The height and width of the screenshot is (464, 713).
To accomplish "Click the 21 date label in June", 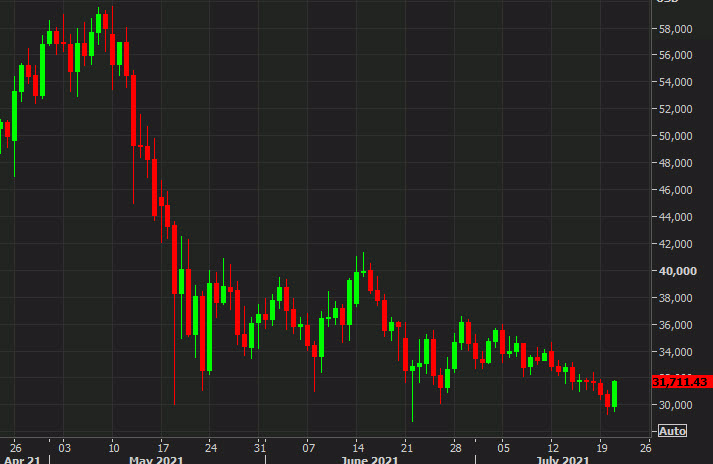I will [407, 448].
